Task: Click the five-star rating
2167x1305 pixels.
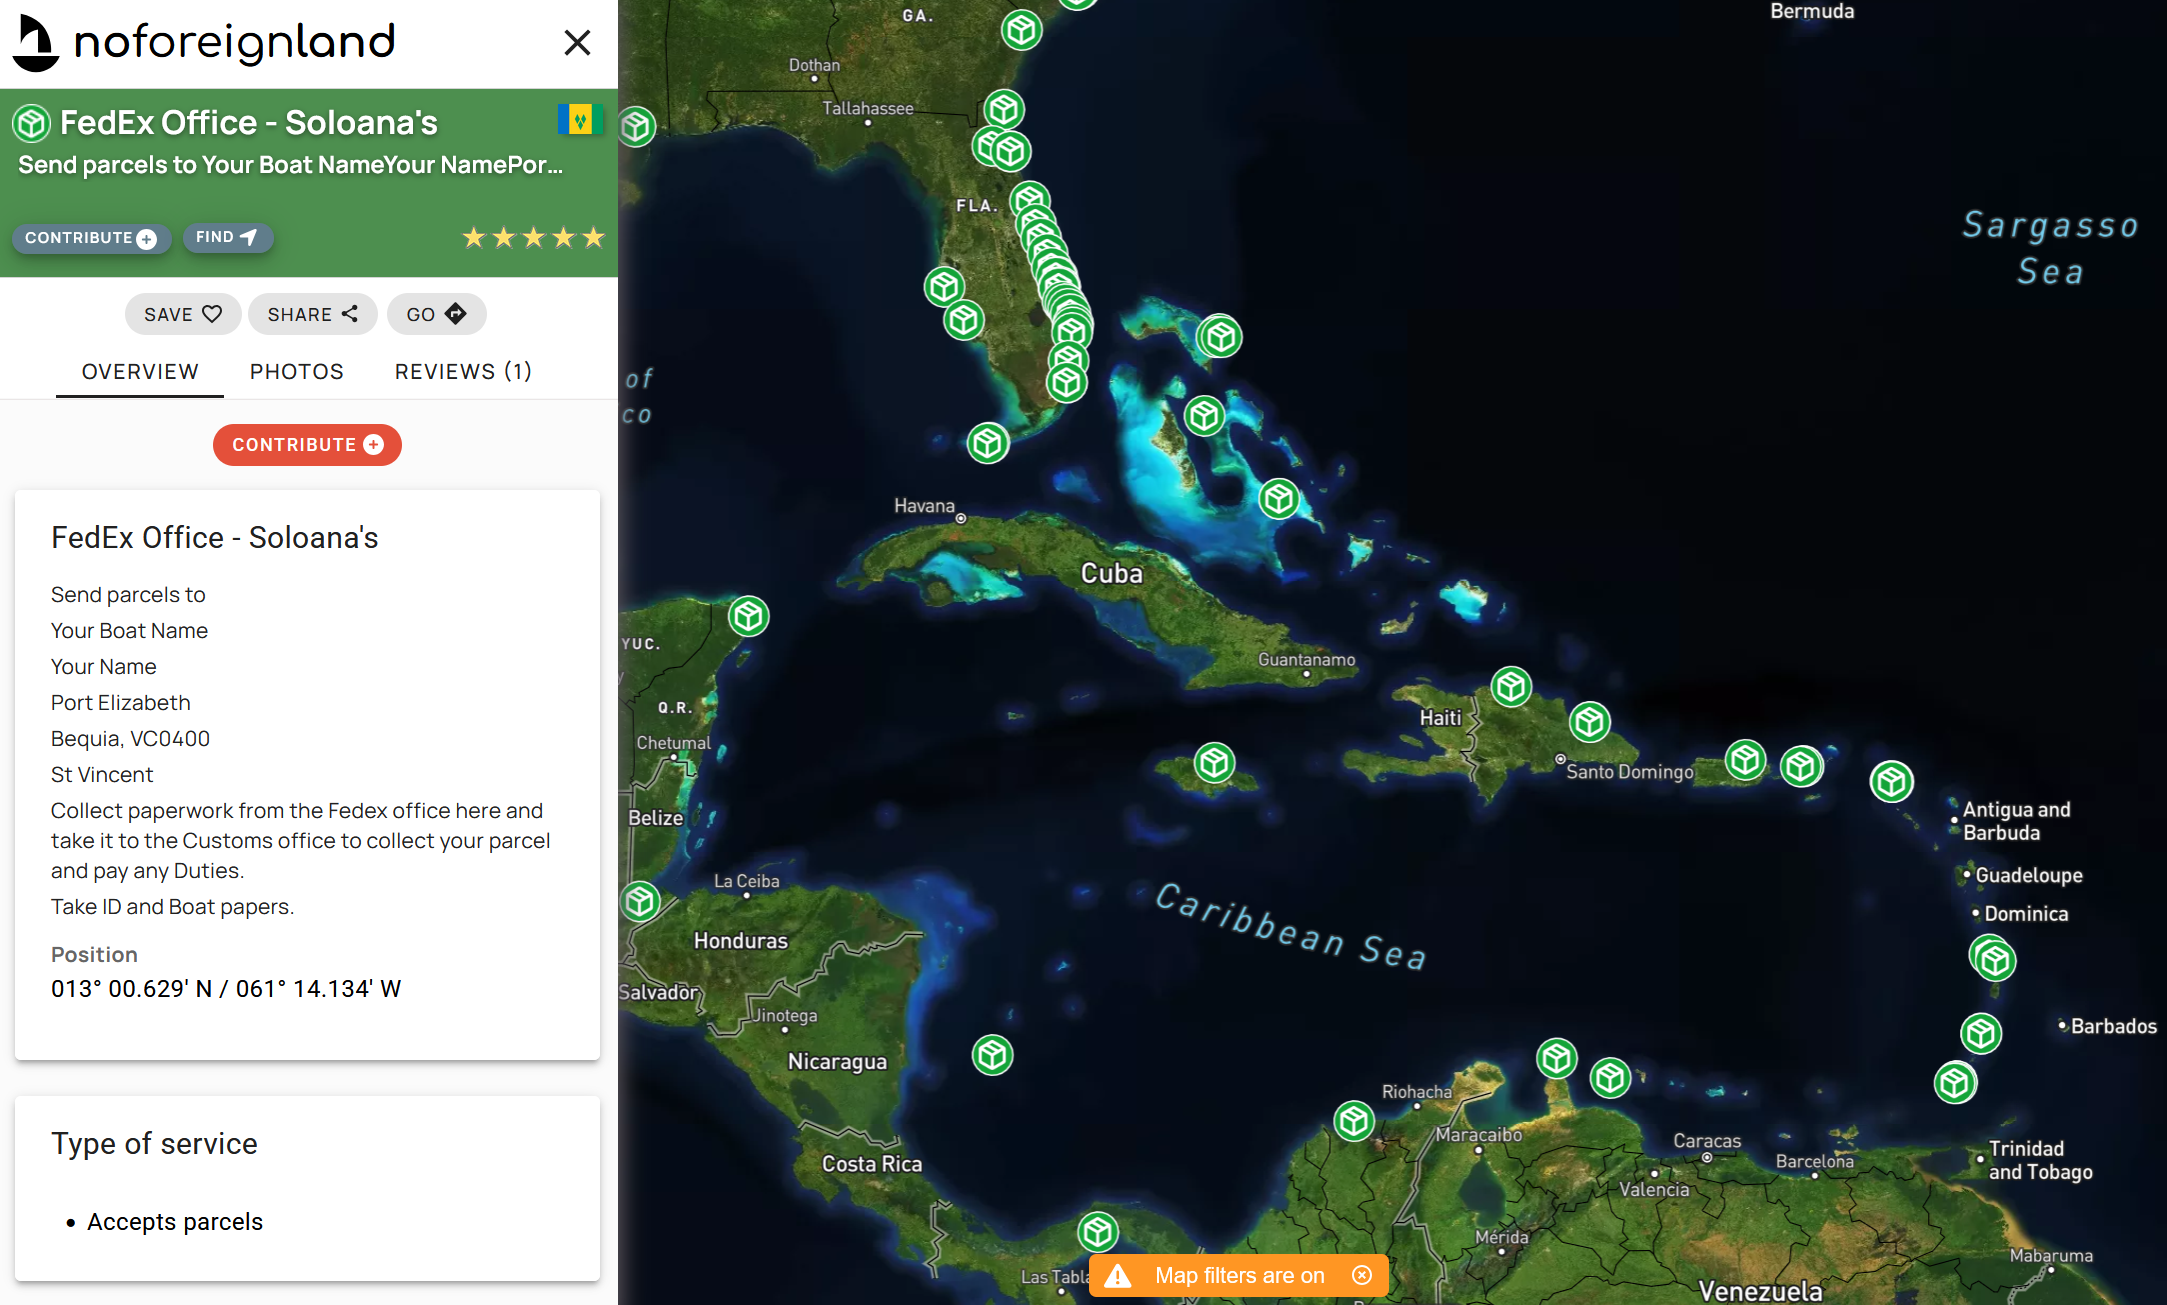Action: [533, 237]
